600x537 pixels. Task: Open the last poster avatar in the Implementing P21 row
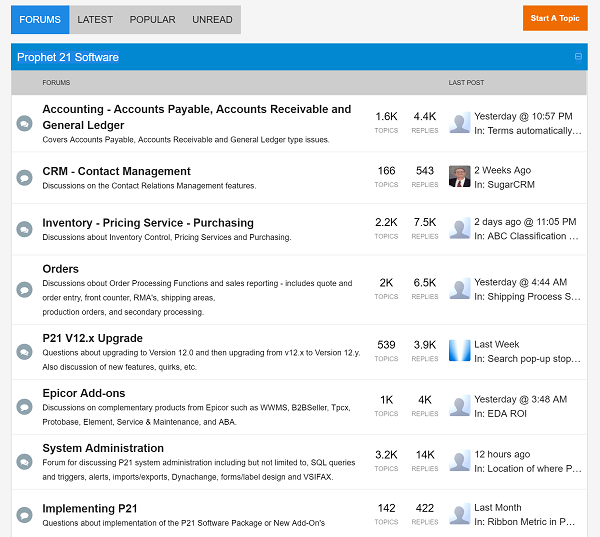tap(460, 514)
